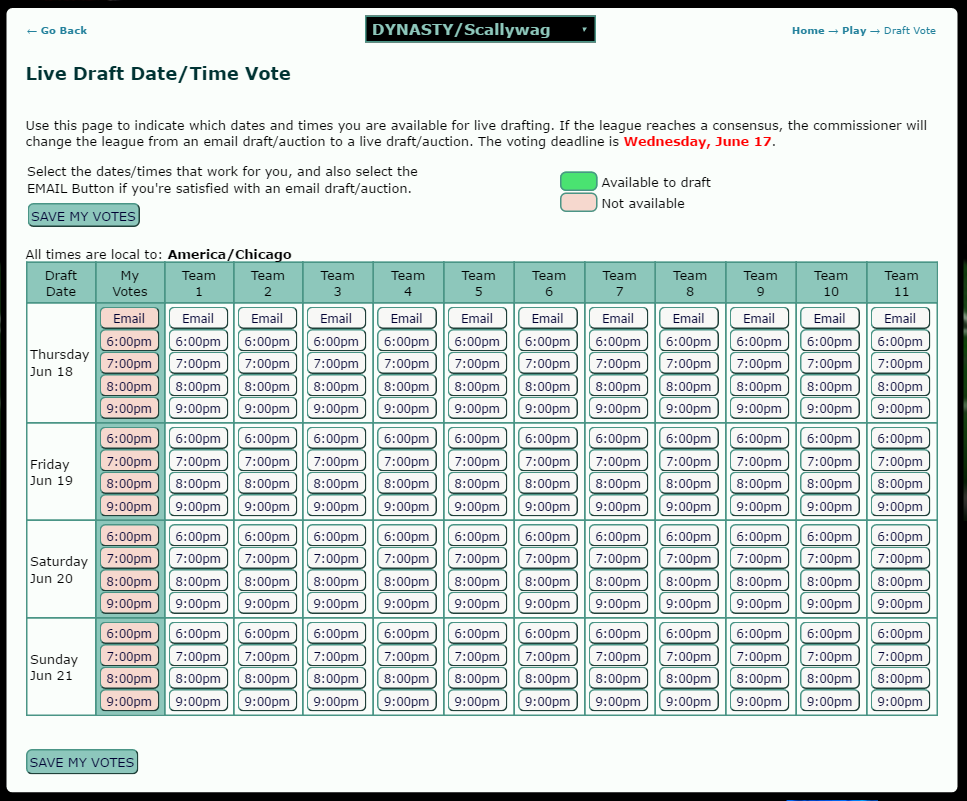967x801 pixels.
Task: Click Team 8 Sunday 9:00pm slot
Action: pyautogui.click(x=688, y=701)
